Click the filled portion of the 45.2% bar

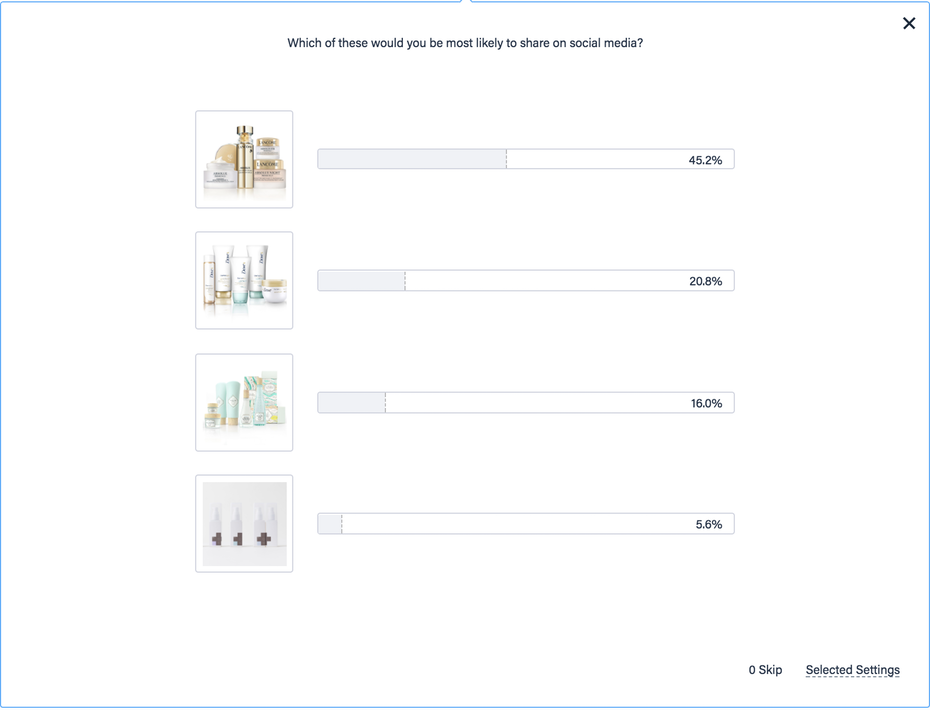pos(412,159)
